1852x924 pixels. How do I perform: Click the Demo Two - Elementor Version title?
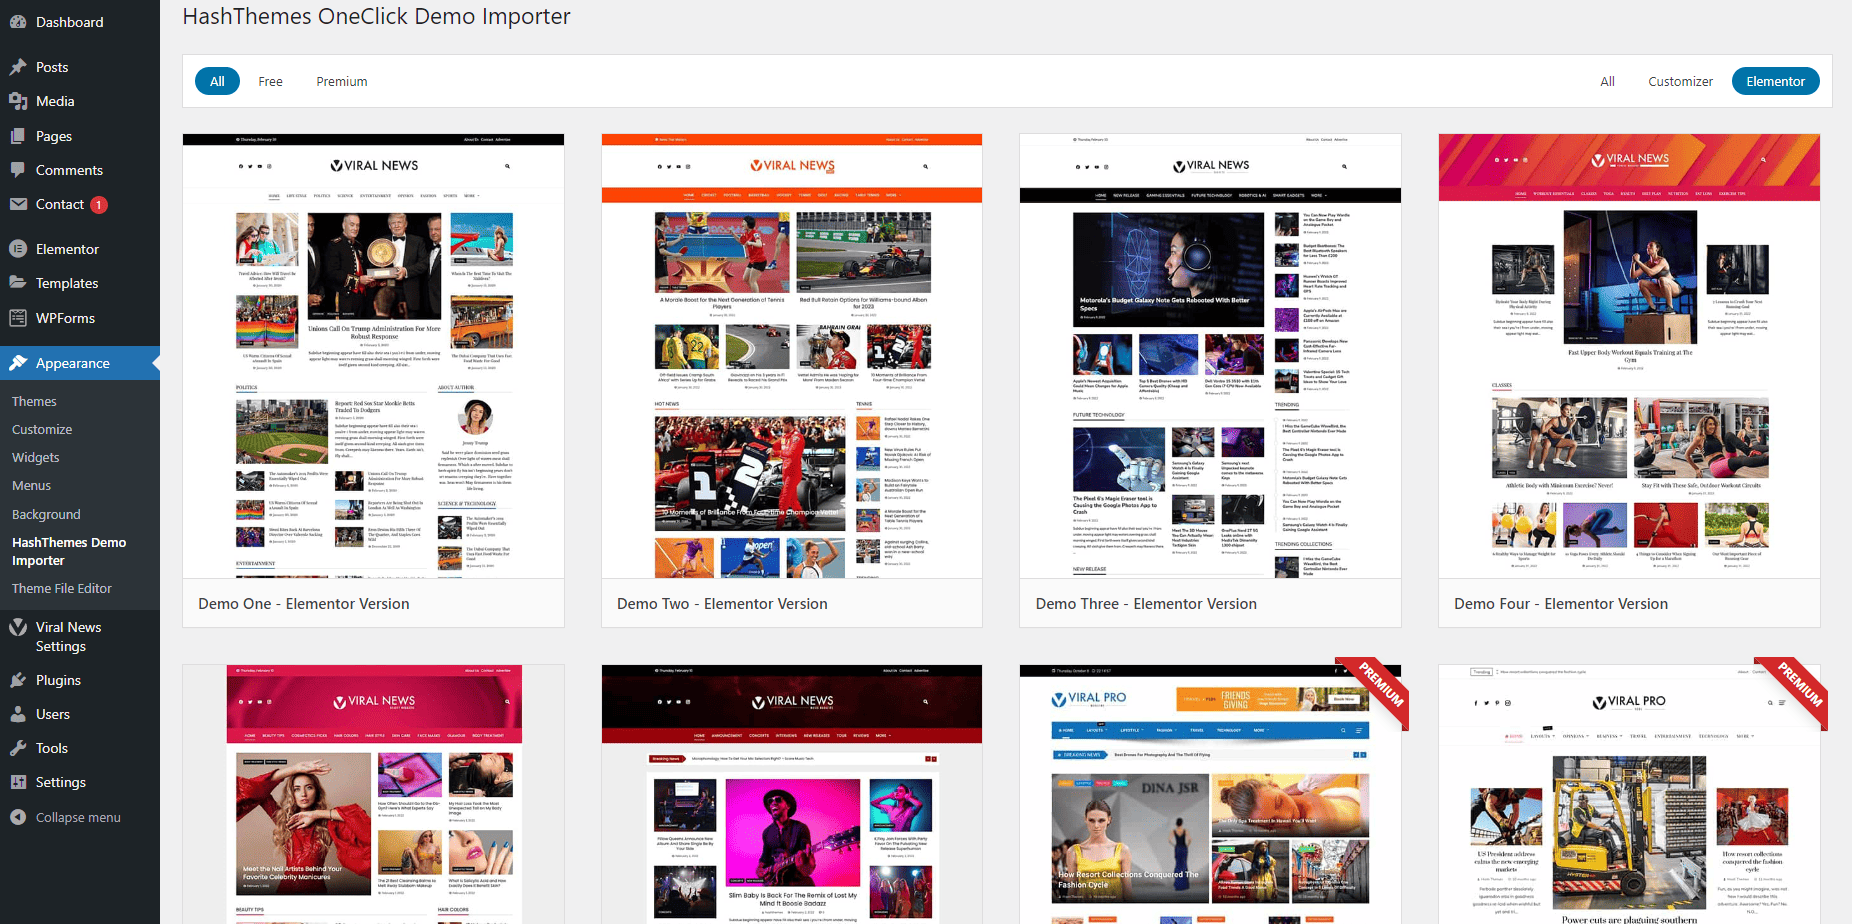tap(722, 604)
